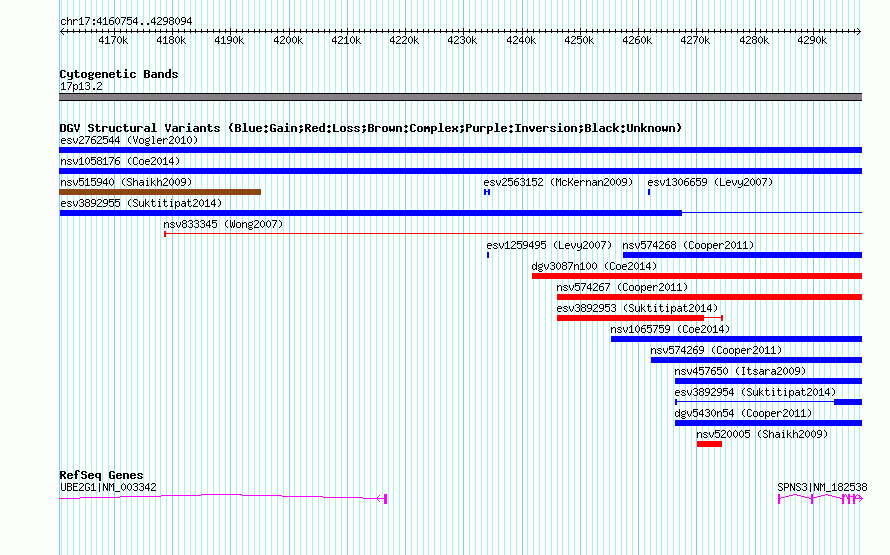Click the esv3892953 (Suktitipat2014) label
Viewport: 890px width, 555px height.
click(637, 308)
